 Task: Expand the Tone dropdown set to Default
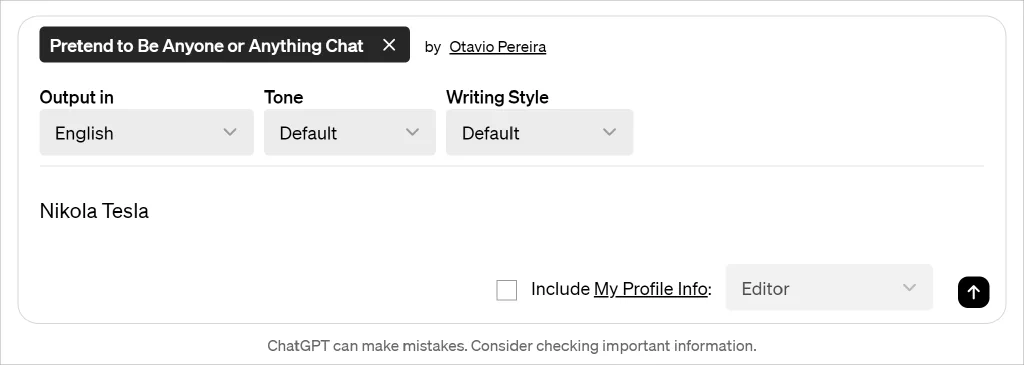pos(349,133)
